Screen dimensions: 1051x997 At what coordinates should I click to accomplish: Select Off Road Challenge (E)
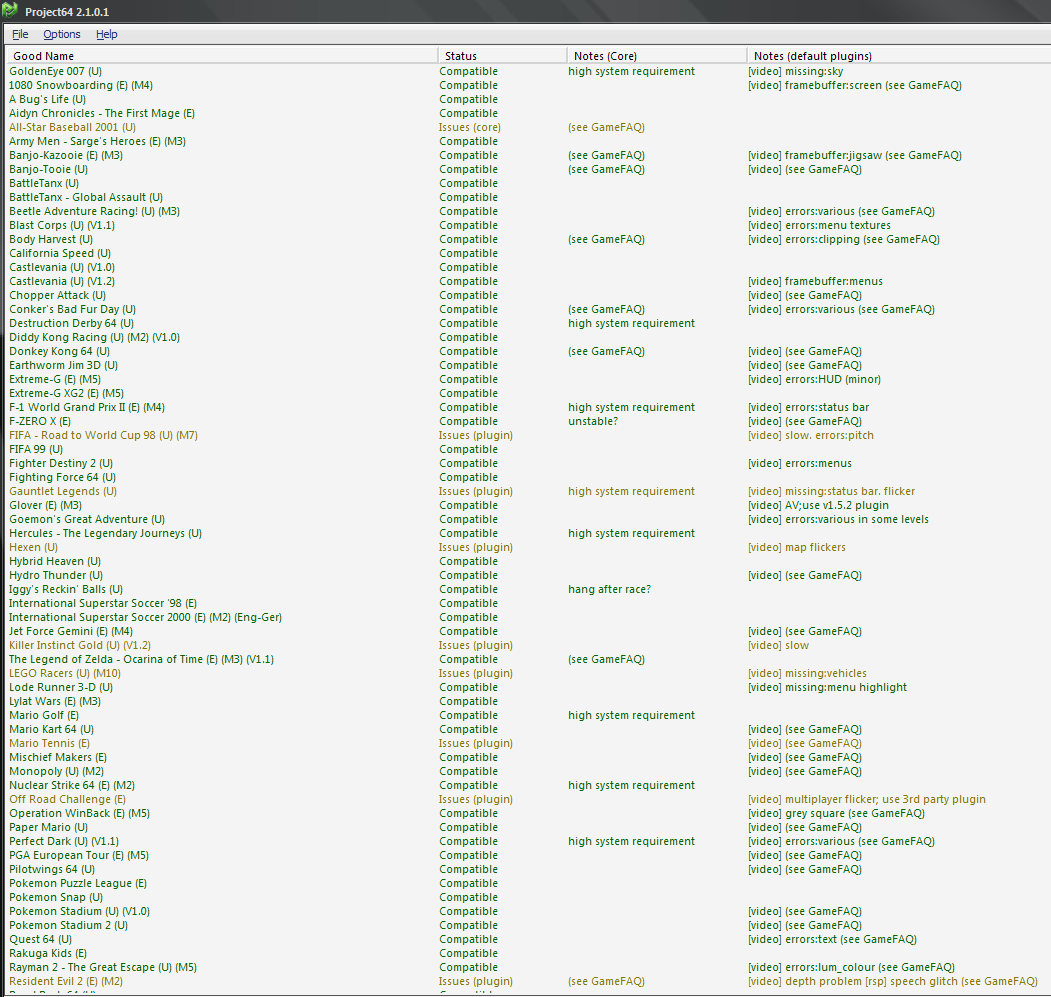67,799
